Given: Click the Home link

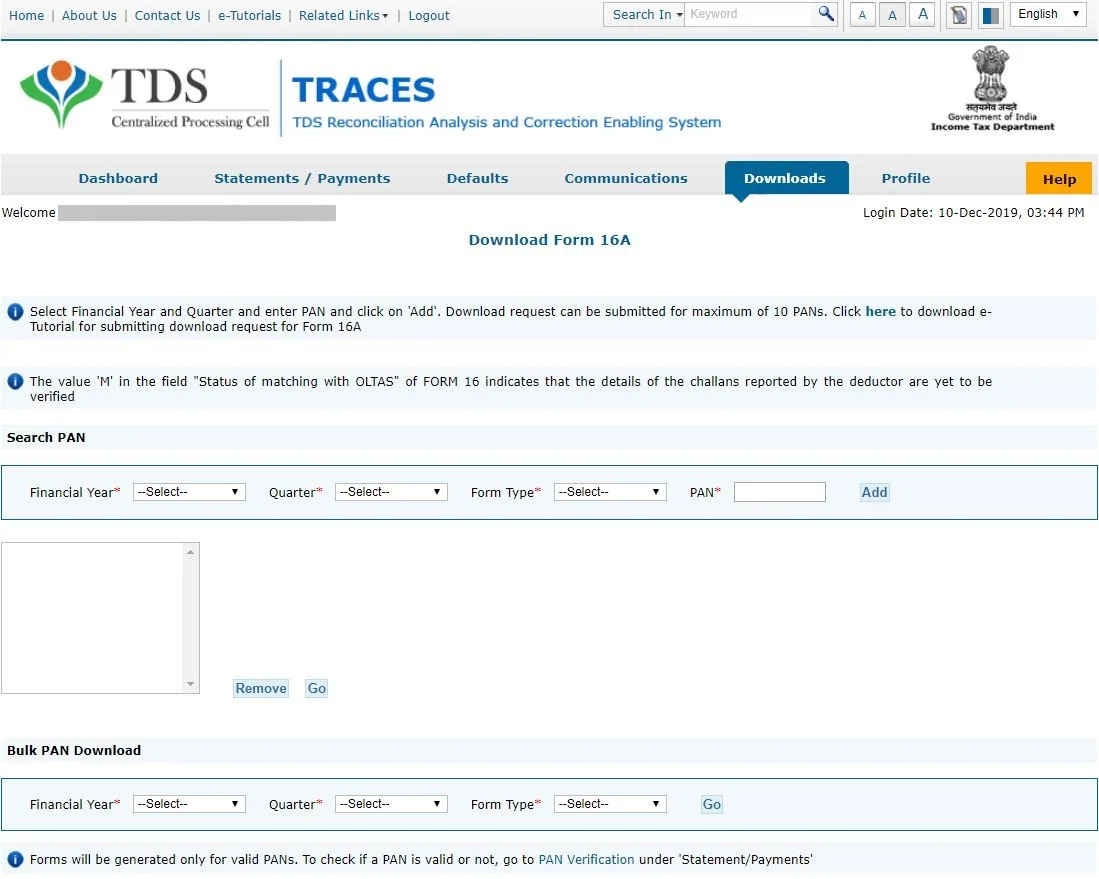Looking at the screenshot, I should (26, 15).
